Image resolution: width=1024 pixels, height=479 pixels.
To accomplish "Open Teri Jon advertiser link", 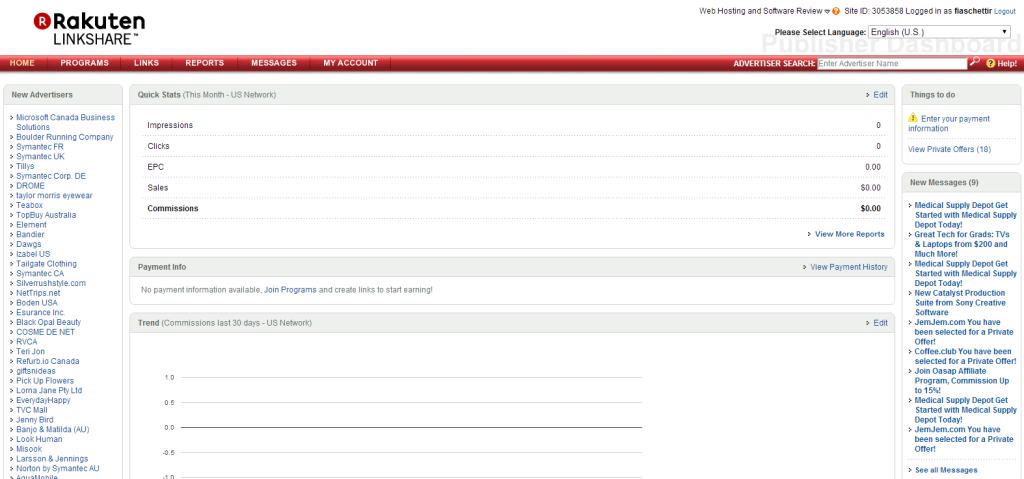I will point(31,352).
